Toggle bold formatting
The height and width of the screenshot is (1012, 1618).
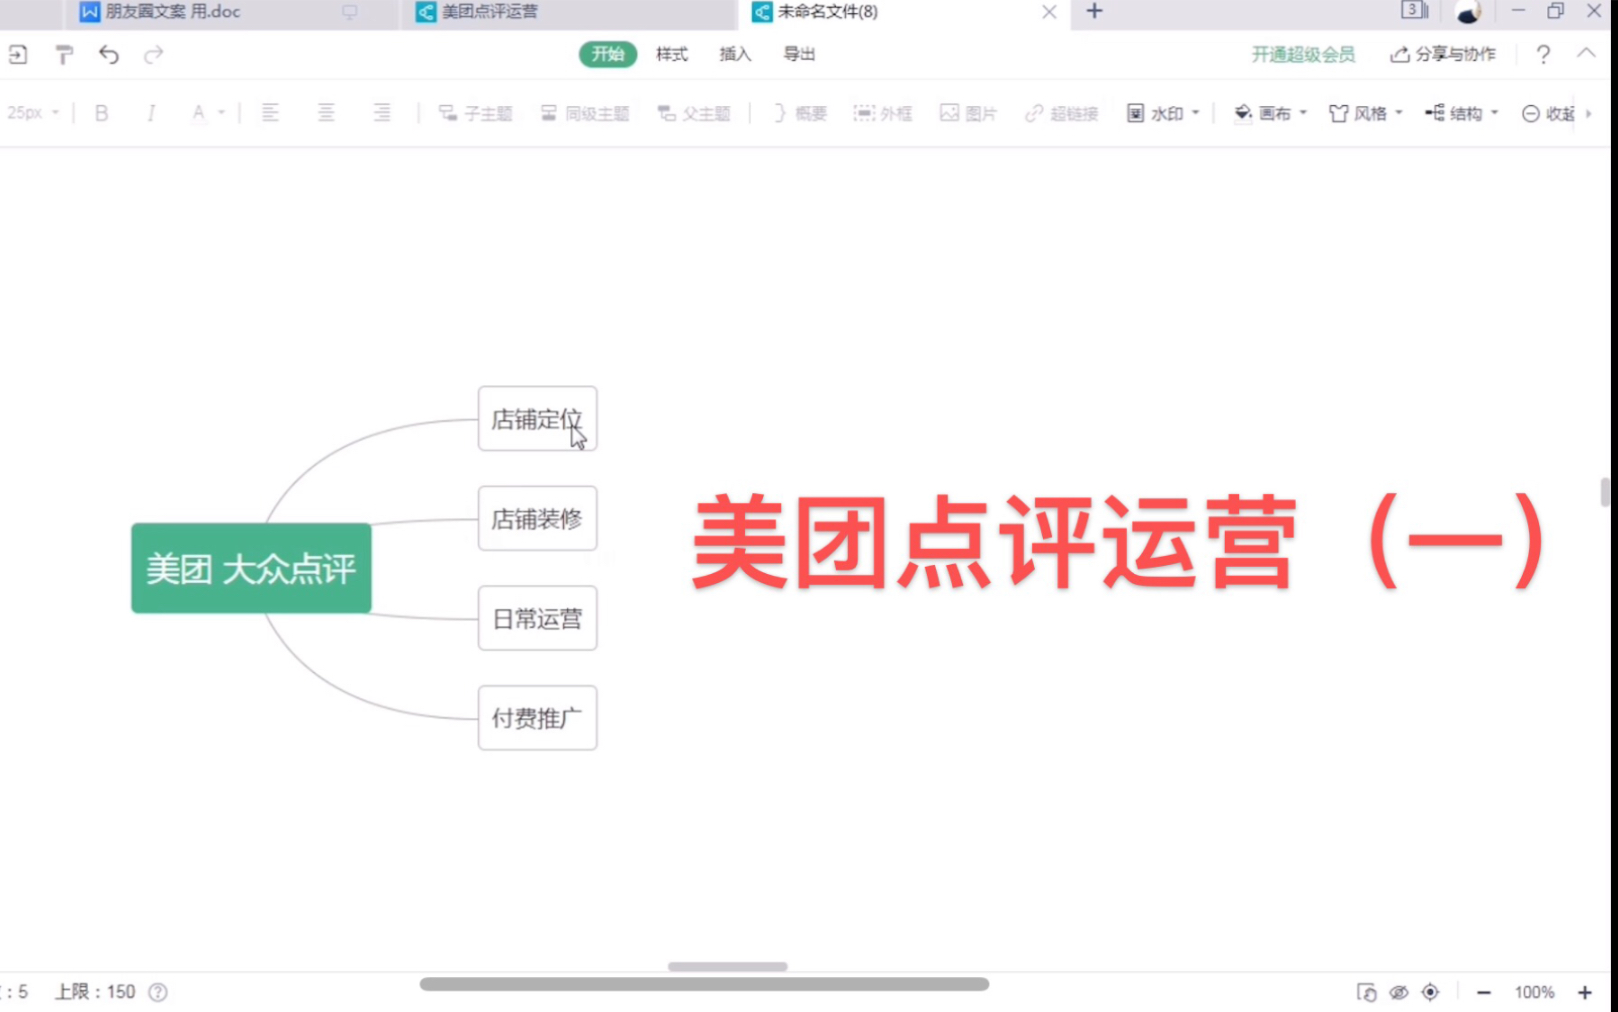pyautogui.click(x=101, y=113)
